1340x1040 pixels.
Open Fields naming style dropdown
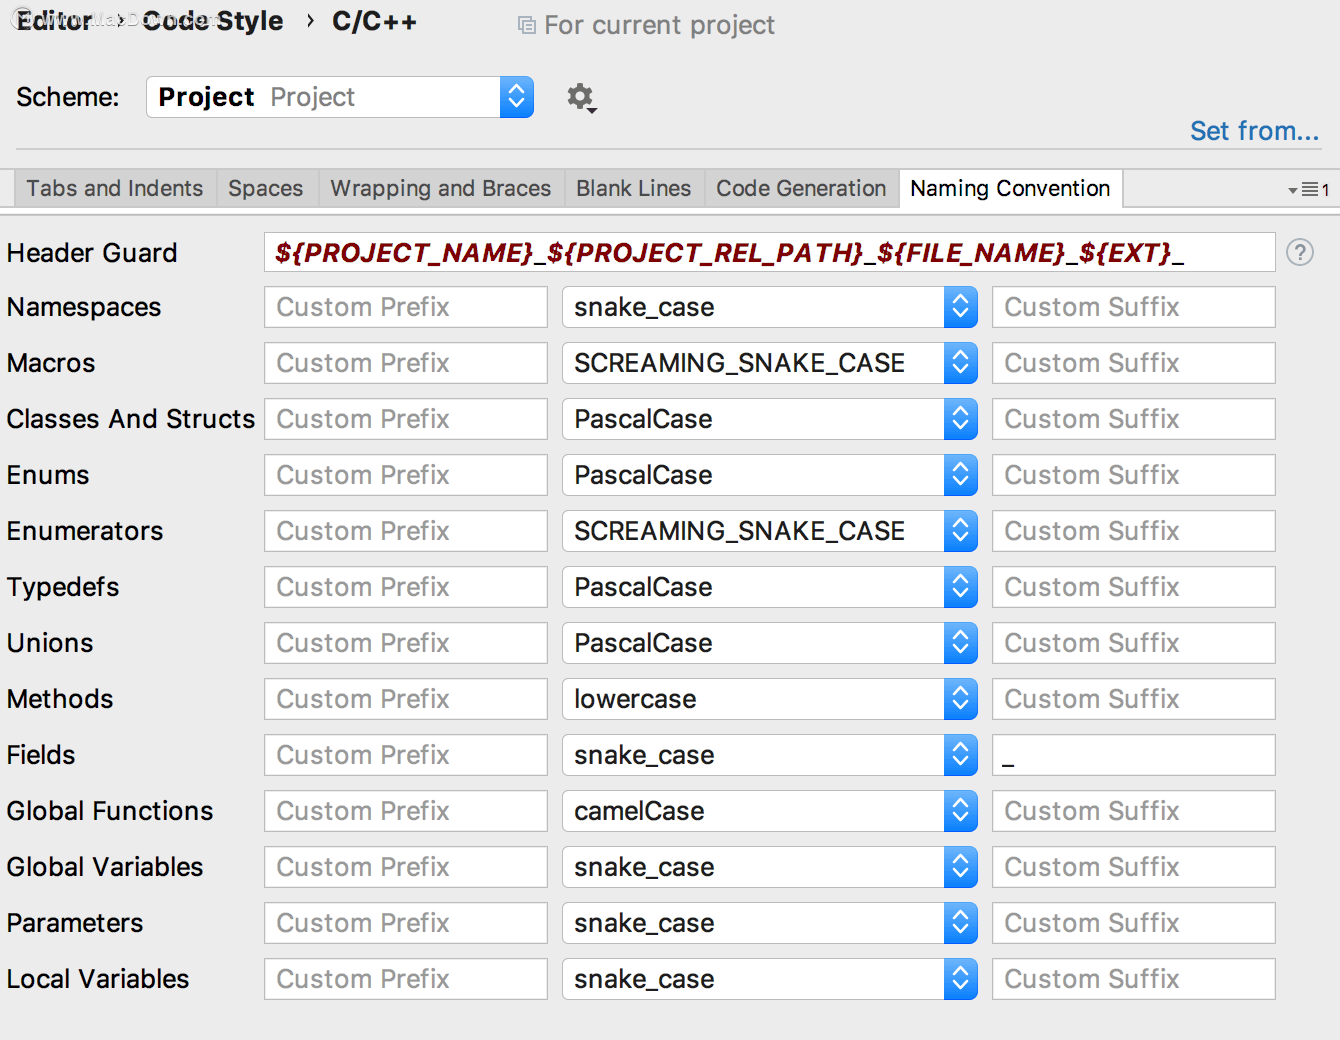[x=770, y=755]
